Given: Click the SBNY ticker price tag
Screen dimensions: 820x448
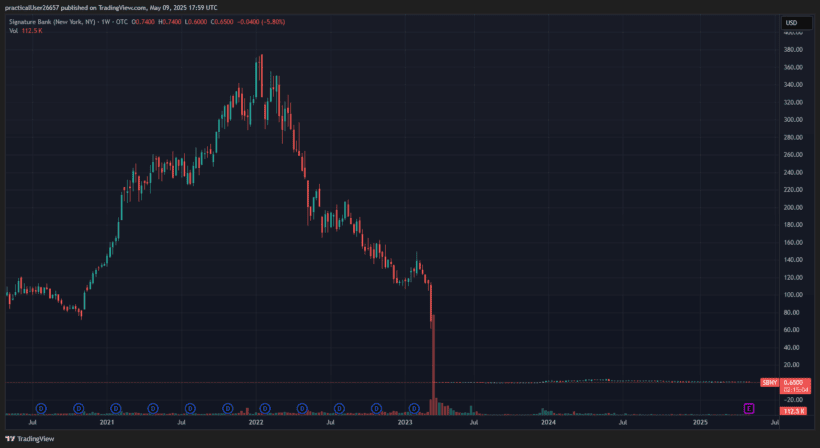Looking at the screenshot, I should tap(769, 382).
